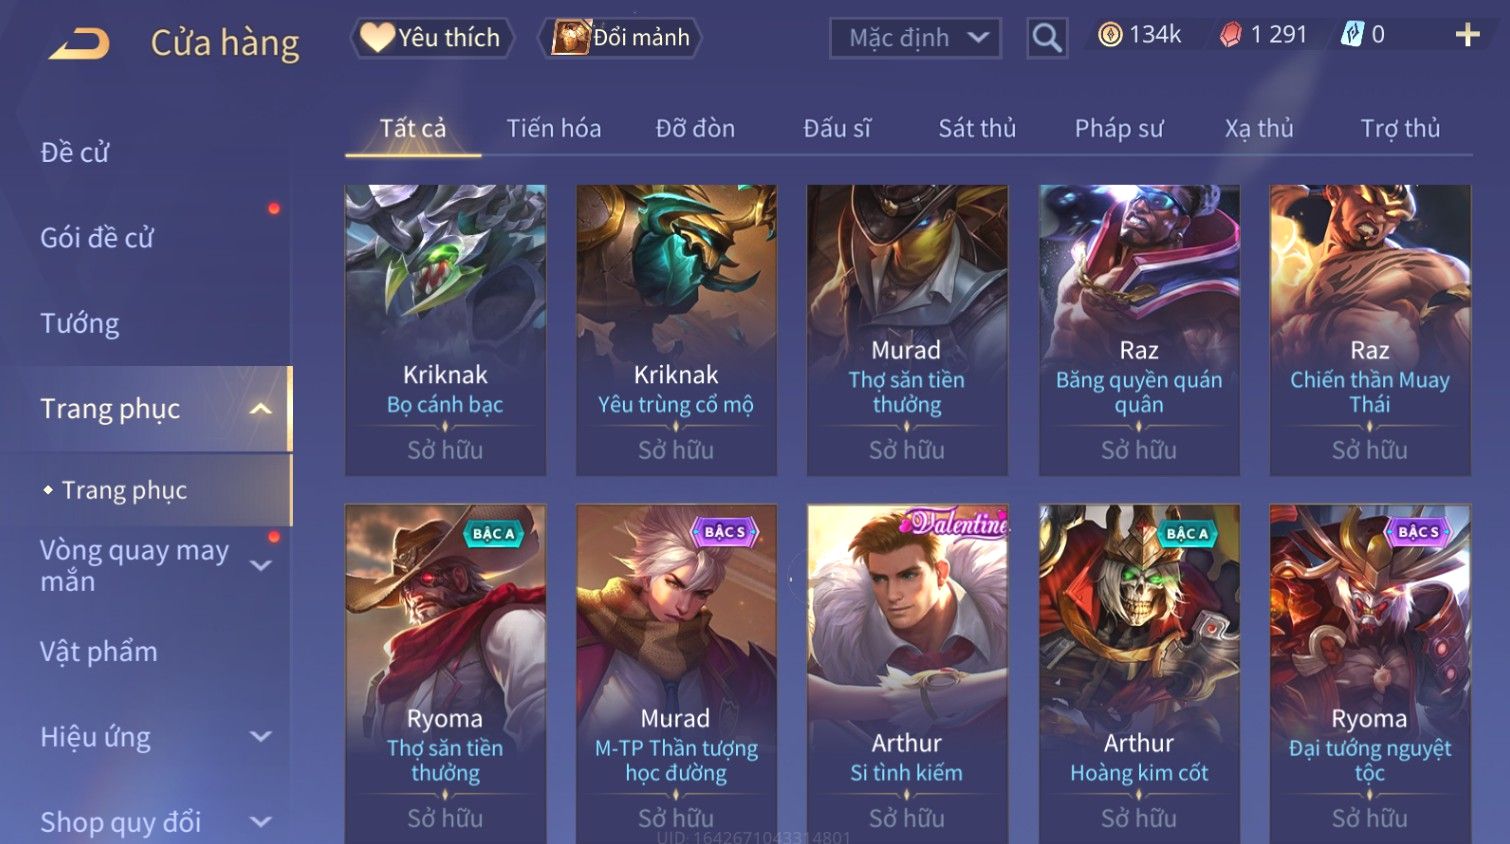Click the golden back arrow icon
This screenshot has width=1510, height=844.
coord(79,43)
